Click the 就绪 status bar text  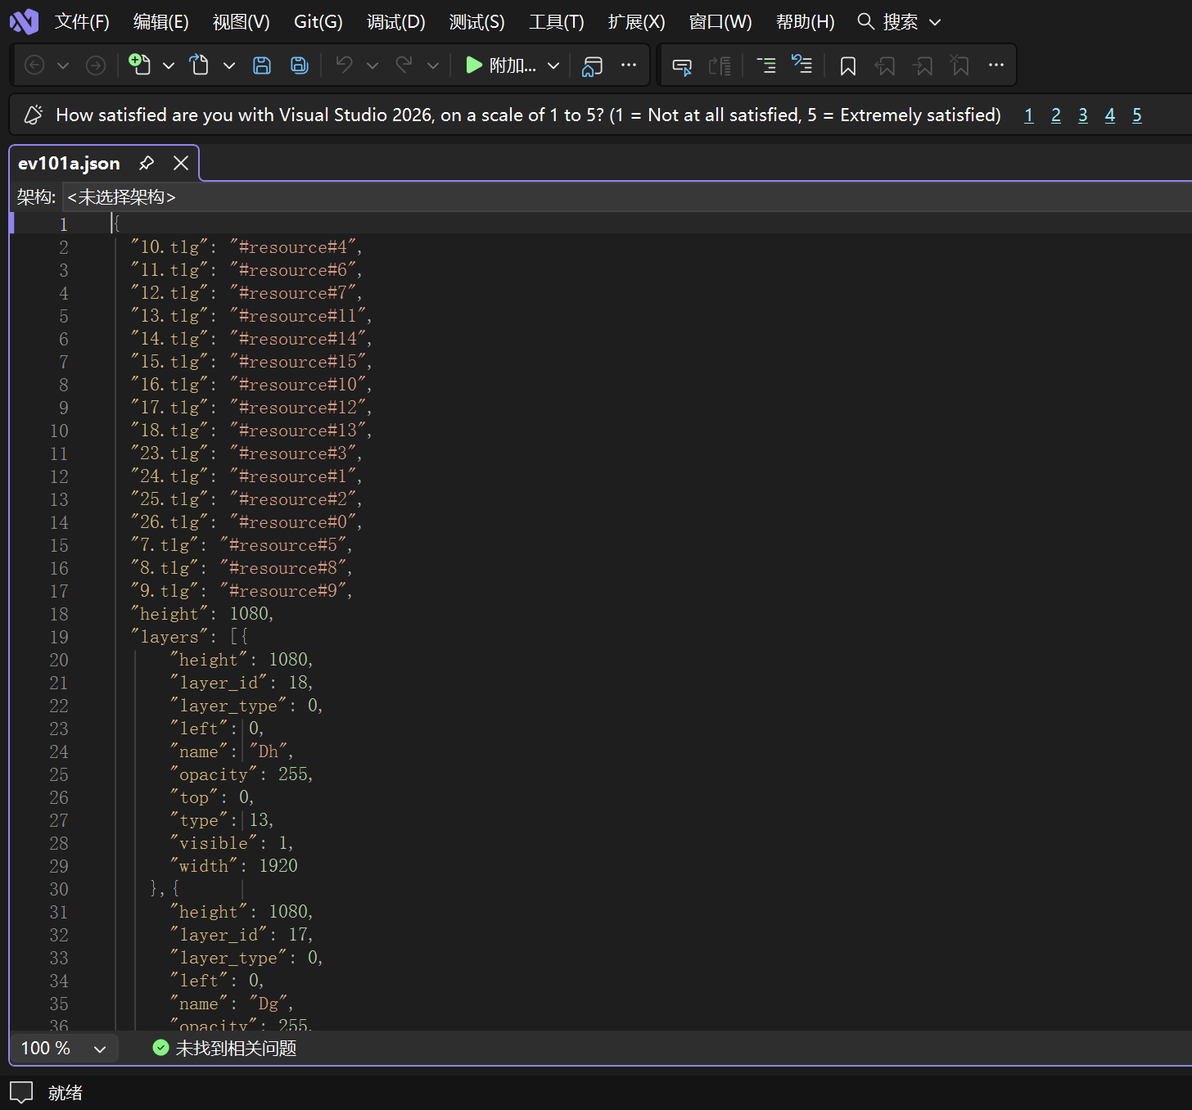65,1093
